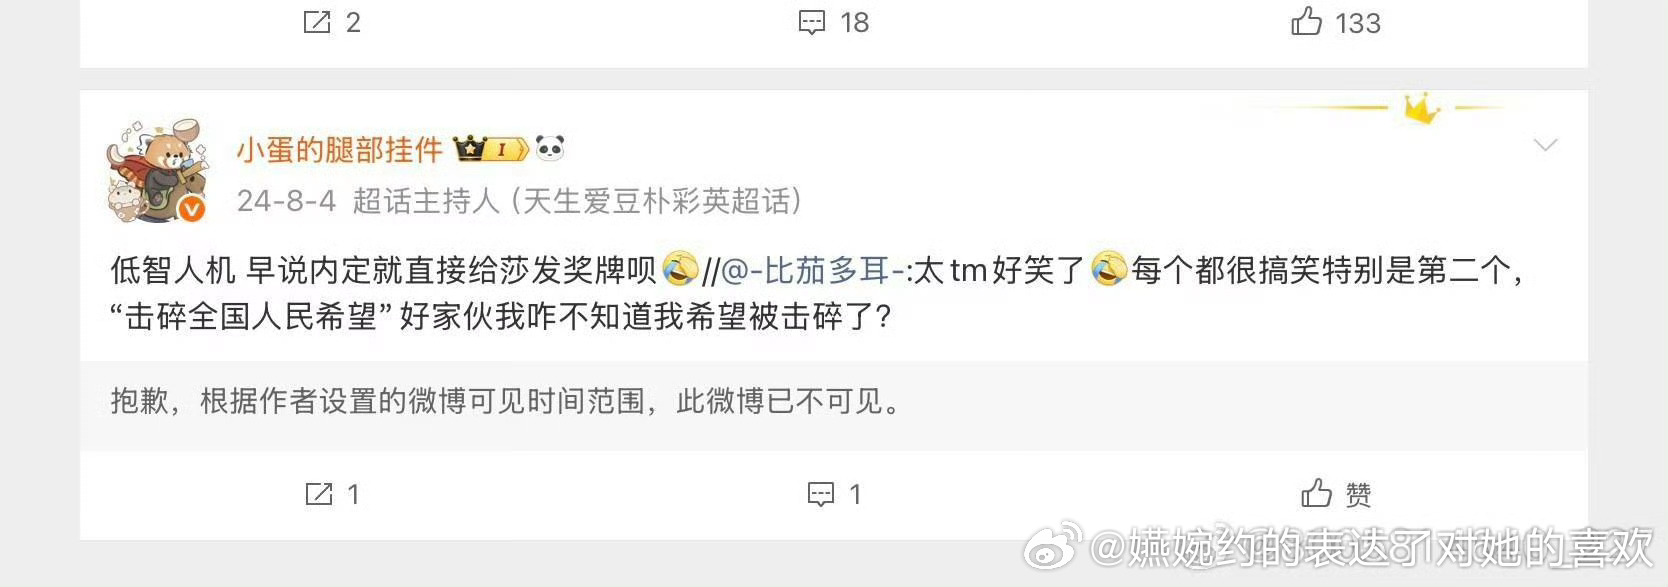
Task: Click the golden crown decoration on card
Action: click(x=1420, y=107)
